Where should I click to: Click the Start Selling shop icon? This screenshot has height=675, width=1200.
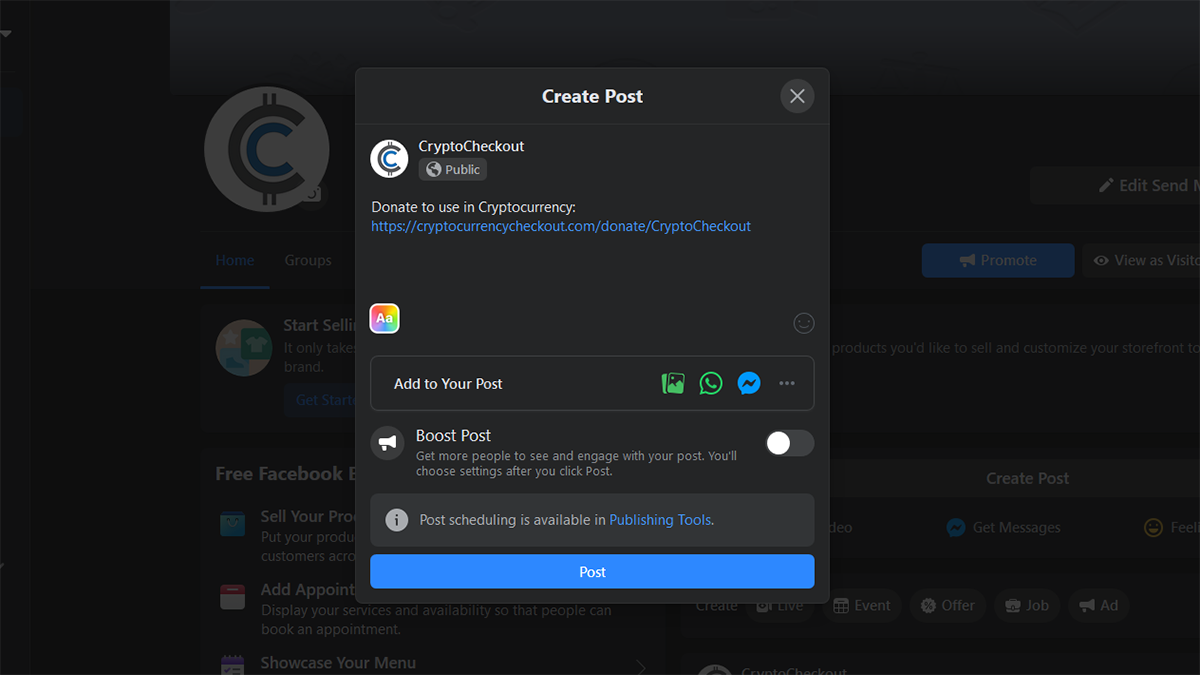click(244, 348)
